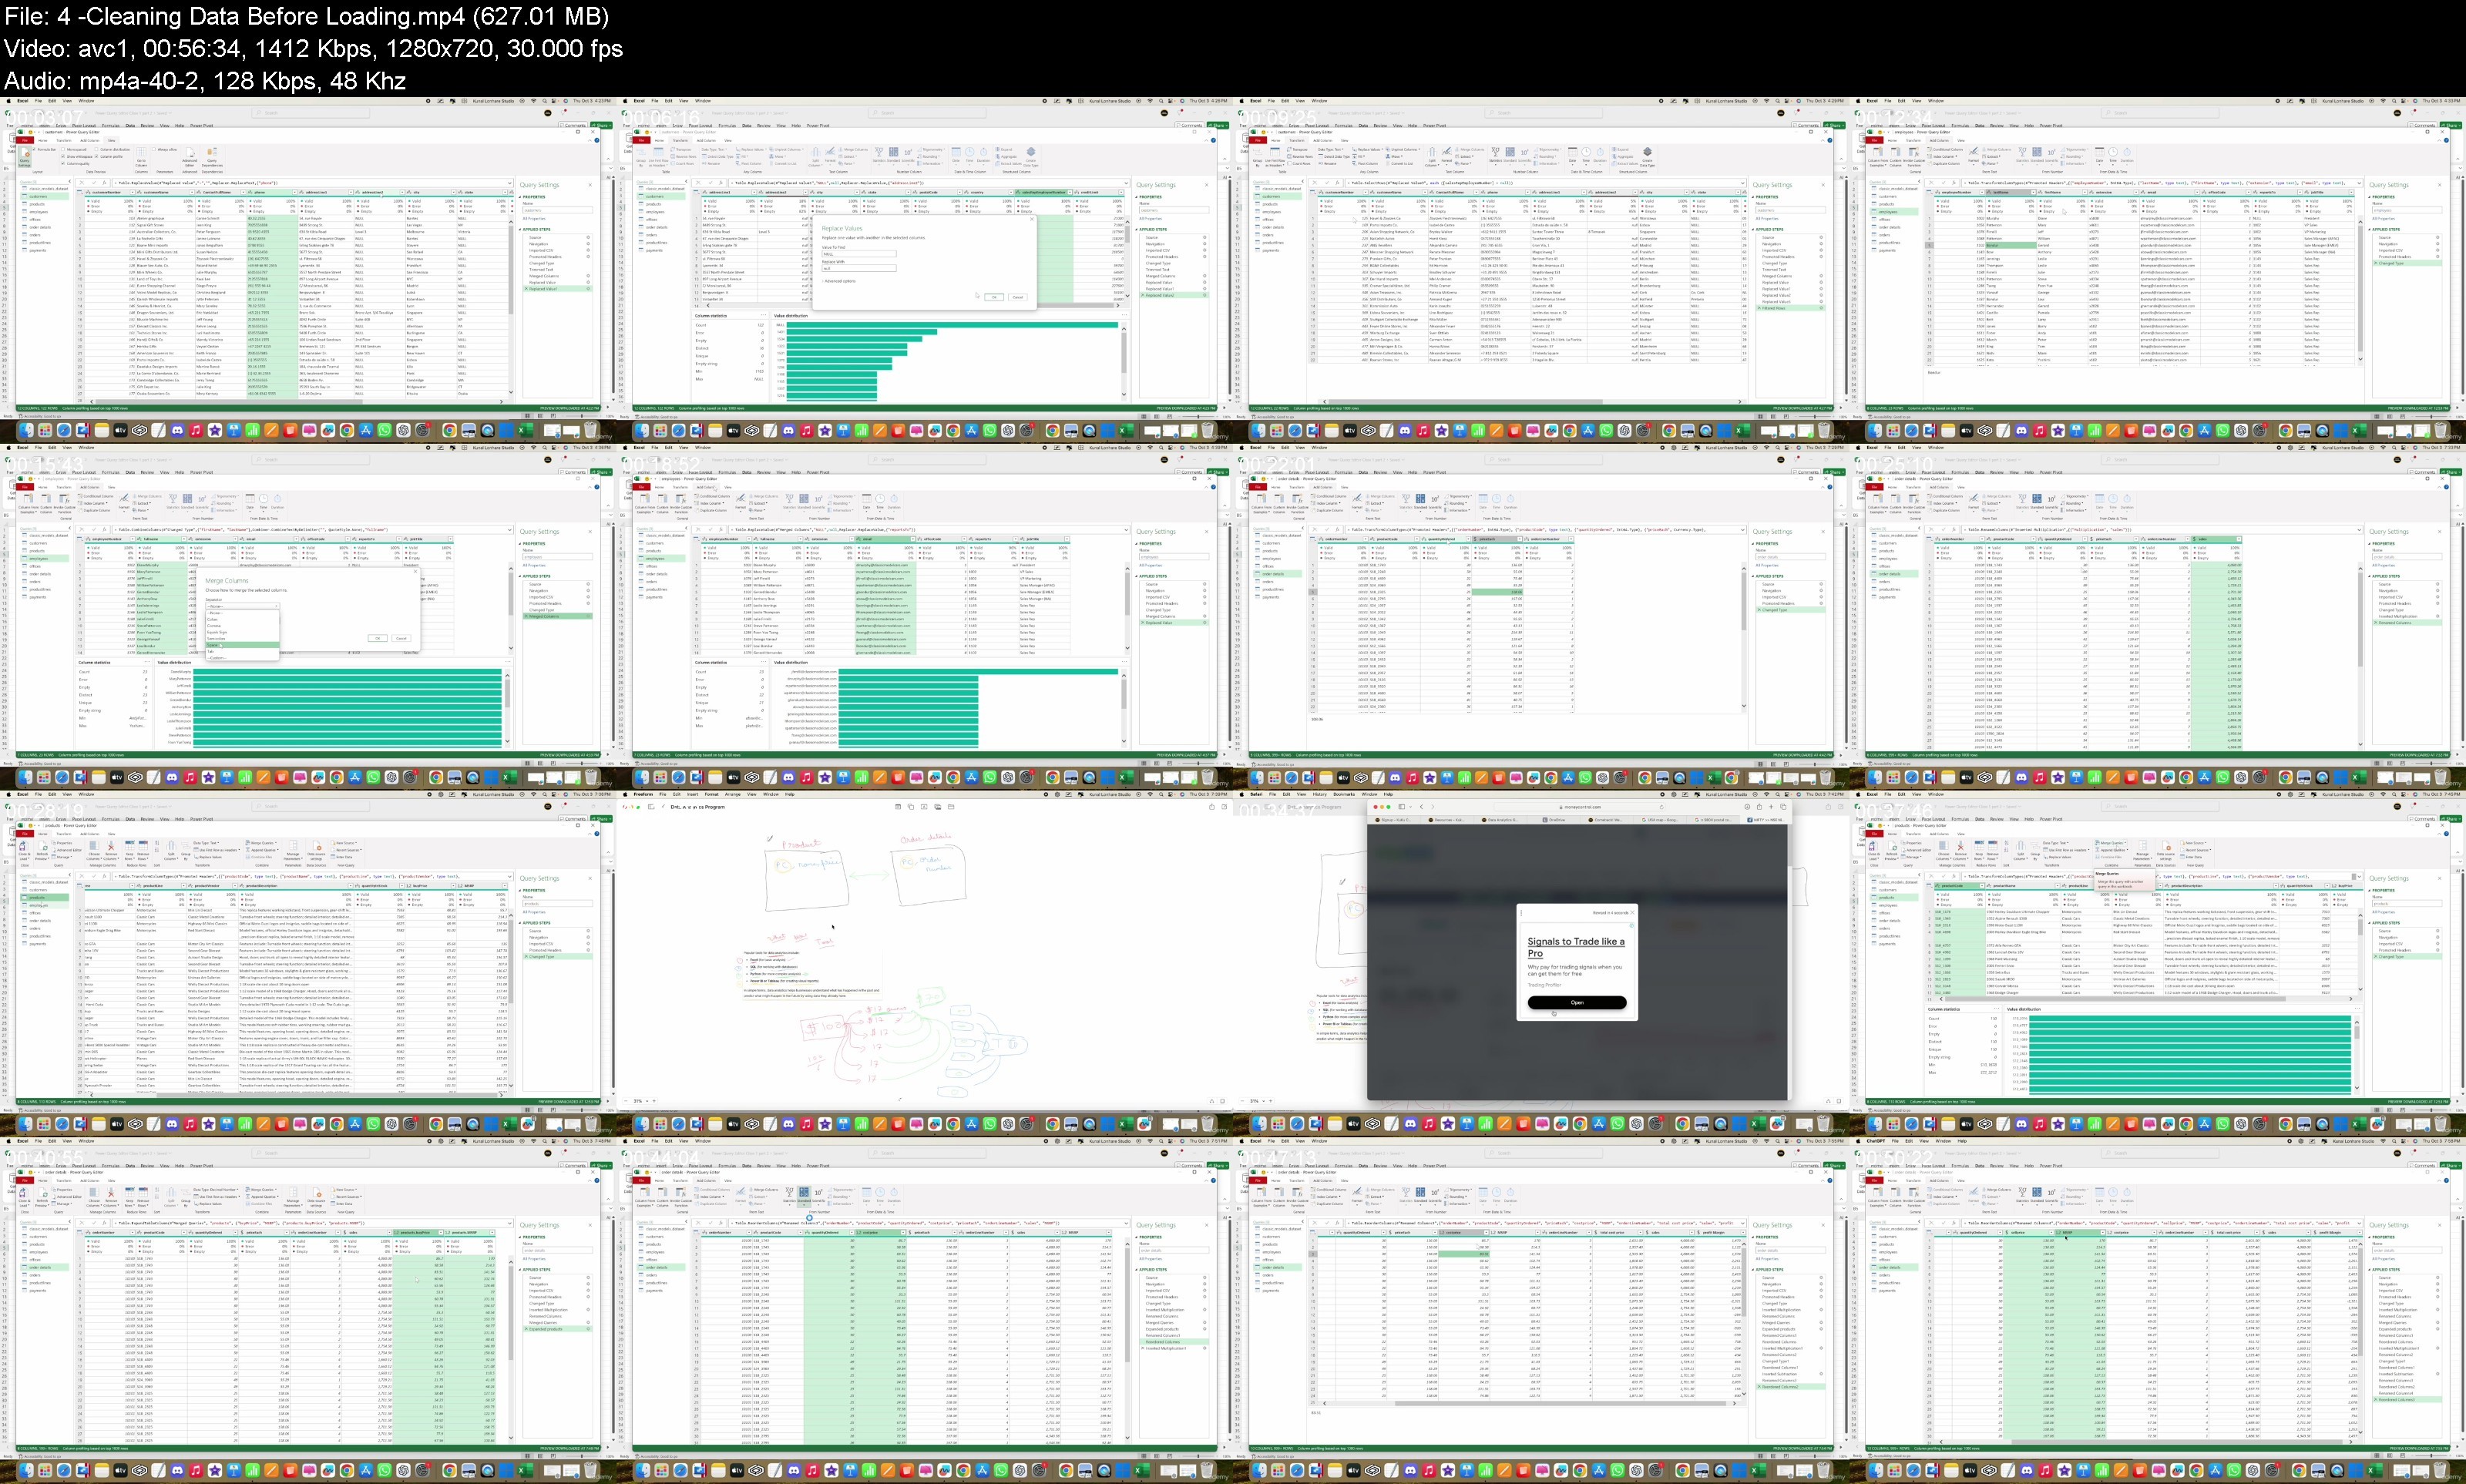Click the black Open button in ad popup
Viewport: 2466px width, 1484px height.
click(x=1578, y=1003)
